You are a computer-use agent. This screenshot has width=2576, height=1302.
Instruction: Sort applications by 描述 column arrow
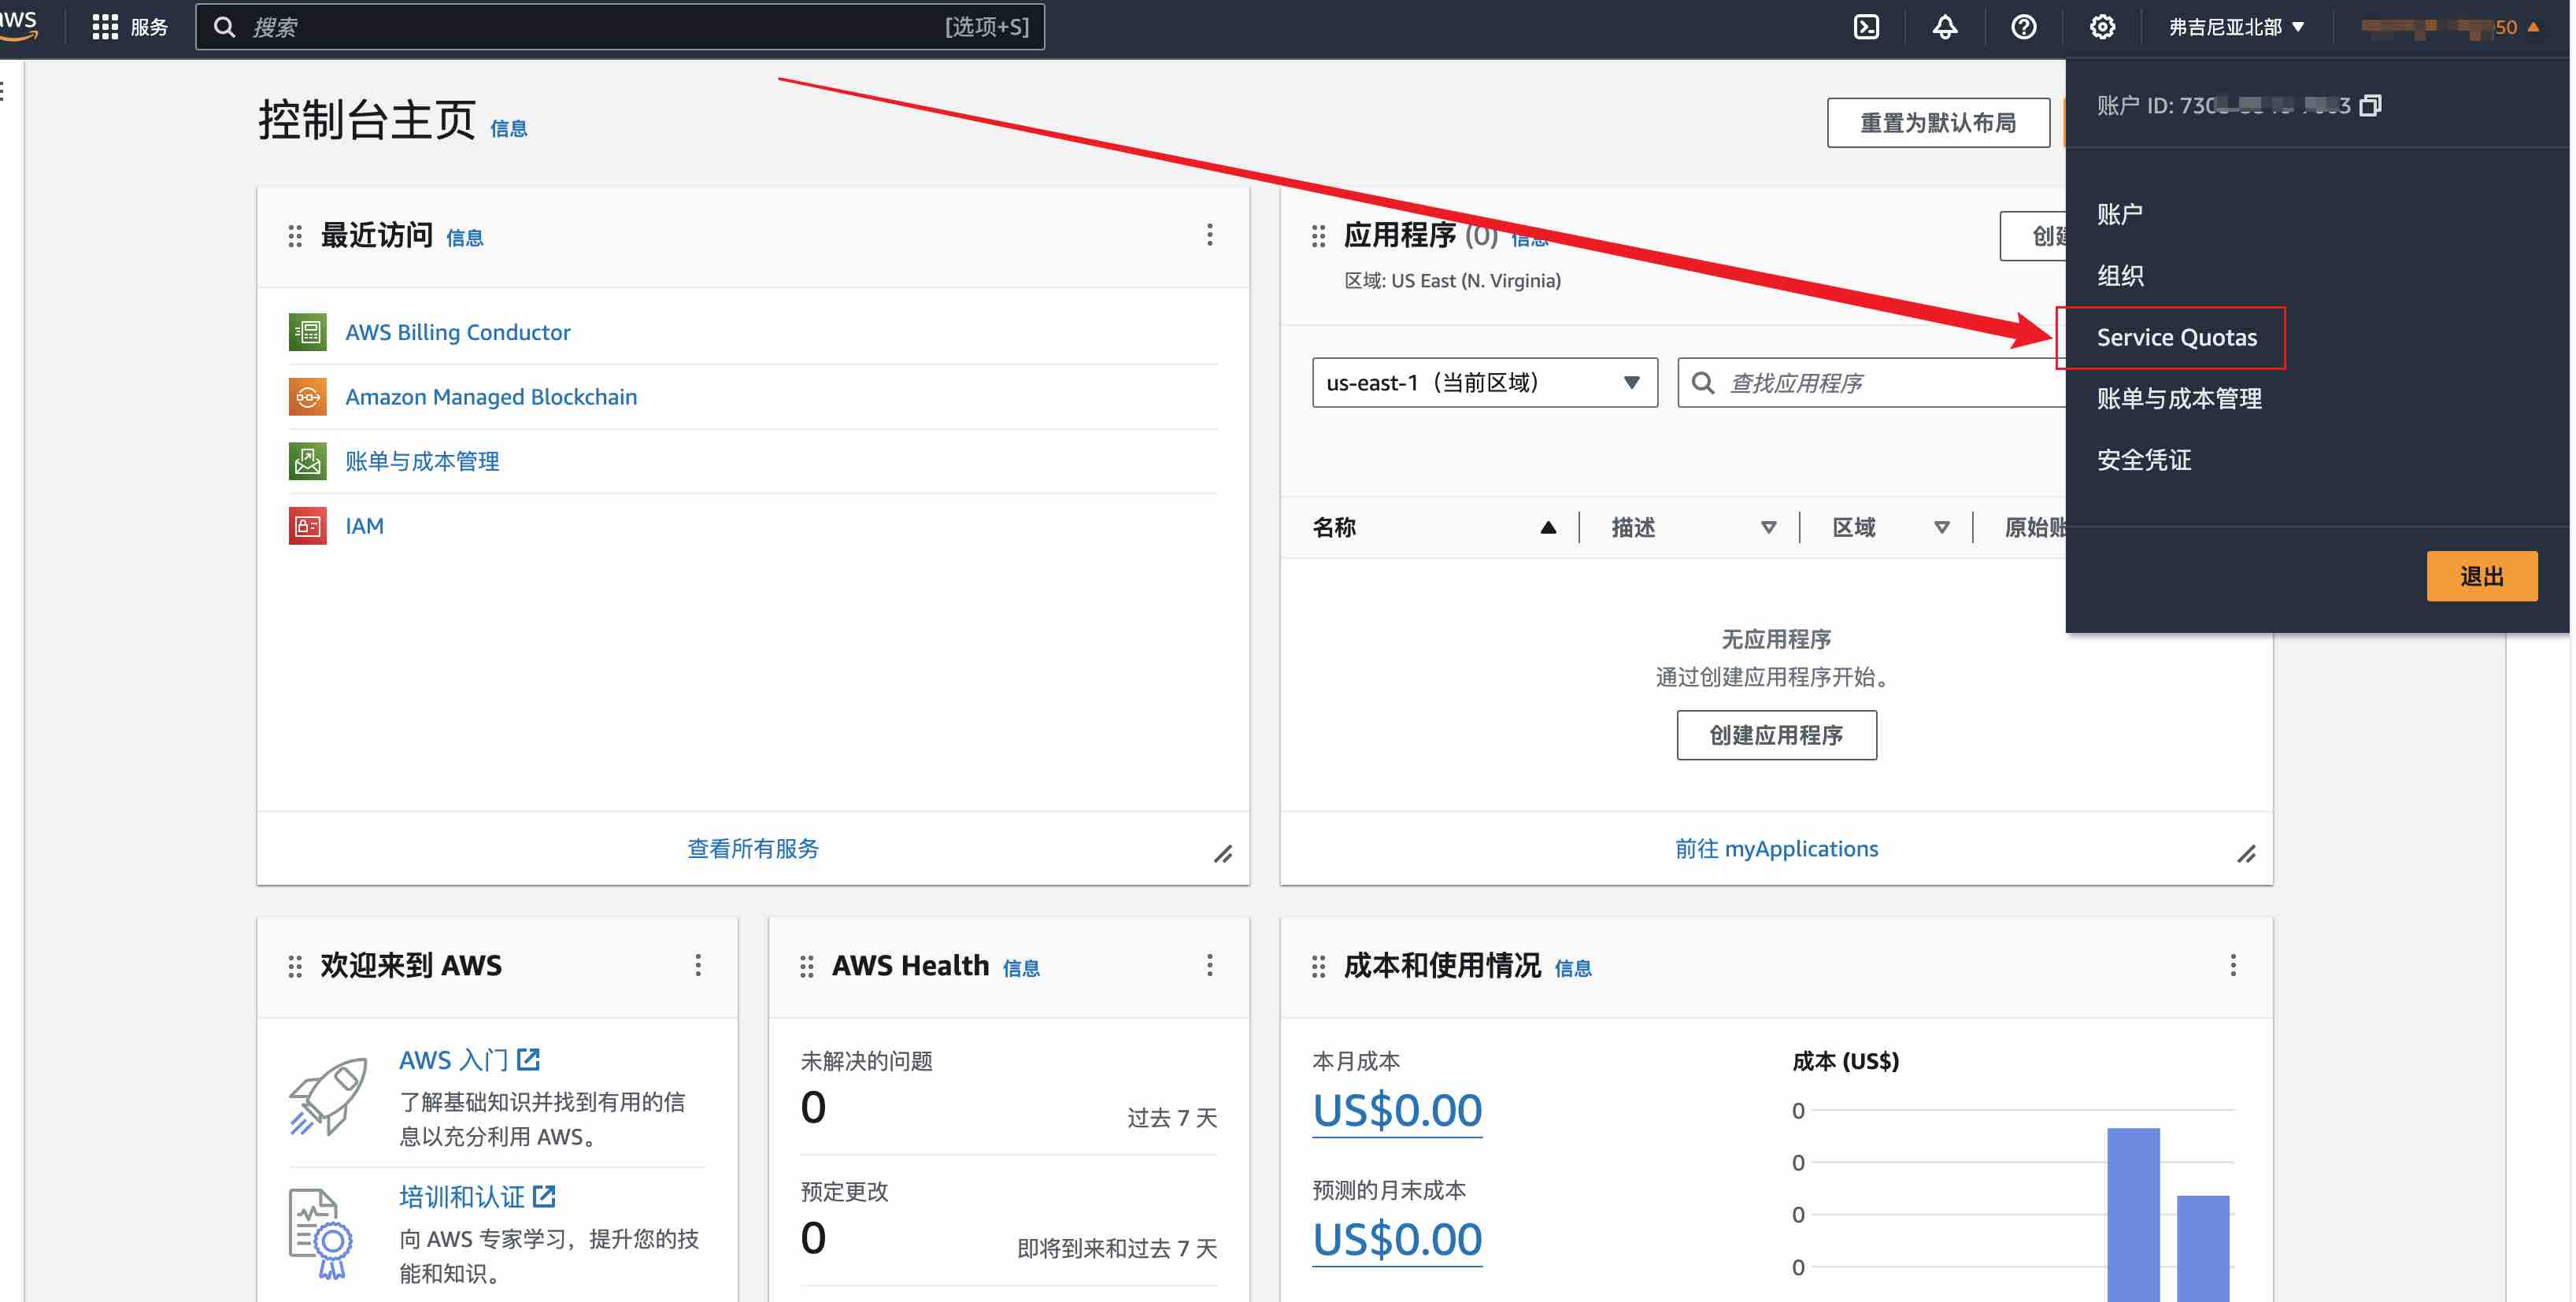coord(1768,528)
